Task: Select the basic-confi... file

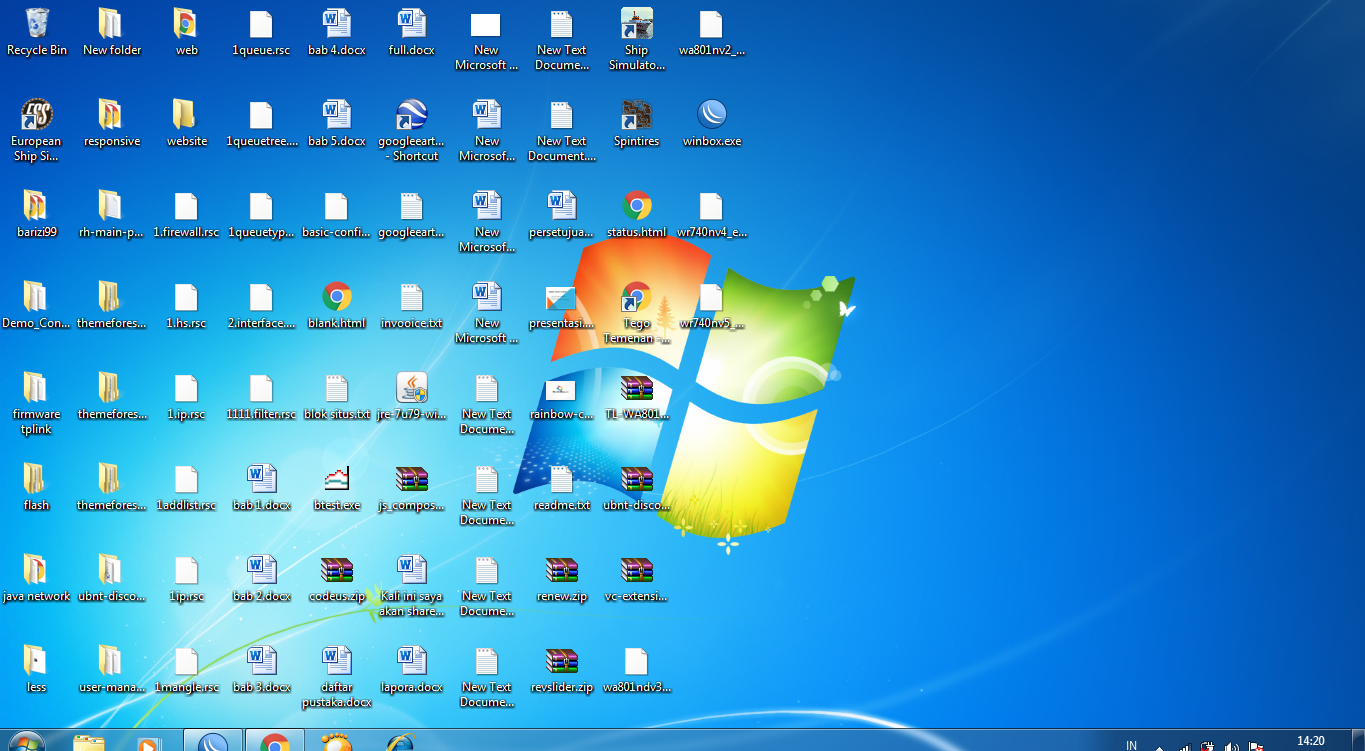Action: click(x=336, y=206)
